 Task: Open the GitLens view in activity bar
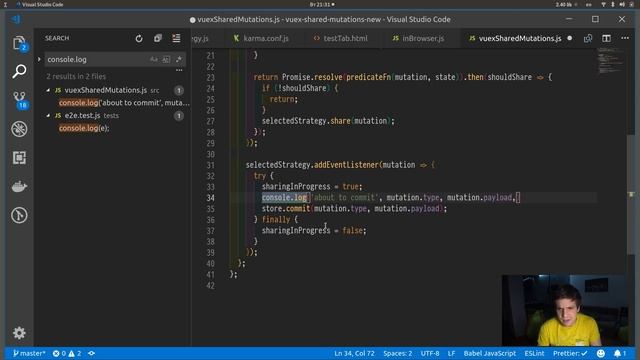(19, 215)
